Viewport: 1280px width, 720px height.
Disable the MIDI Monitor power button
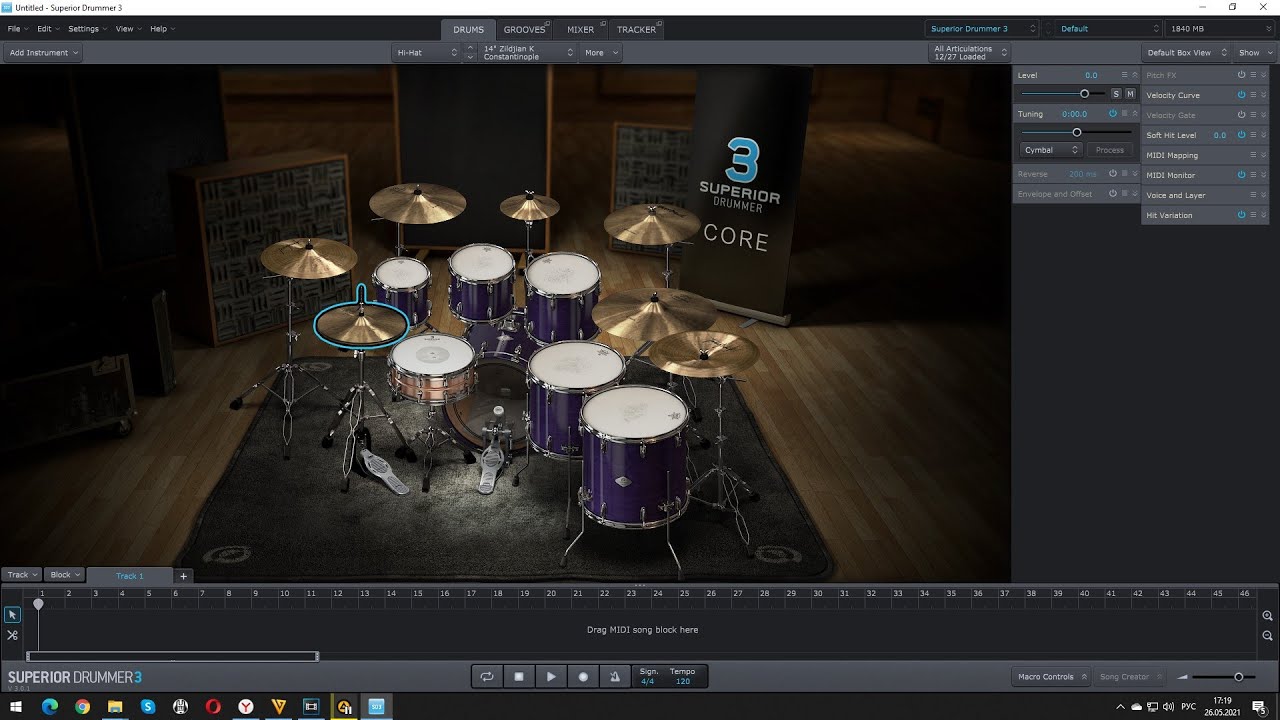pyautogui.click(x=1241, y=175)
